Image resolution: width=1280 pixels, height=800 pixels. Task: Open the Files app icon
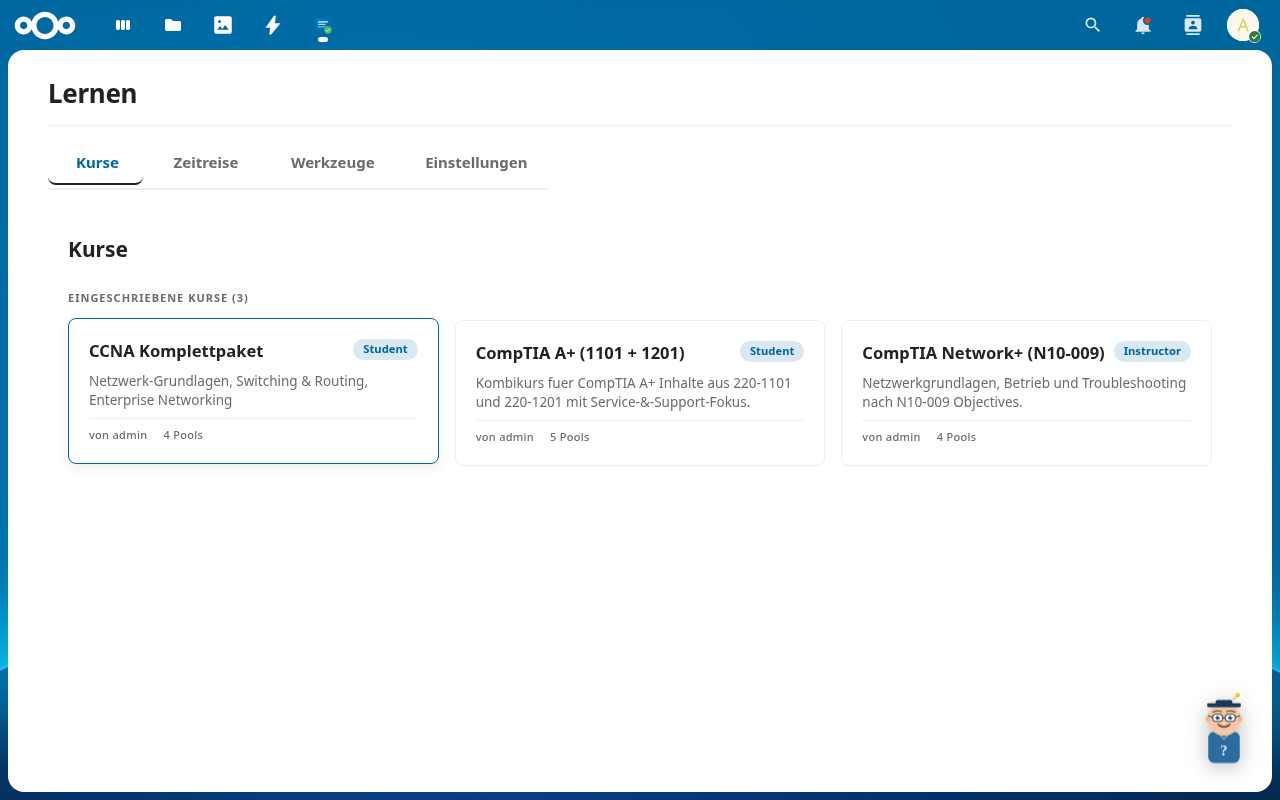click(x=172, y=24)
